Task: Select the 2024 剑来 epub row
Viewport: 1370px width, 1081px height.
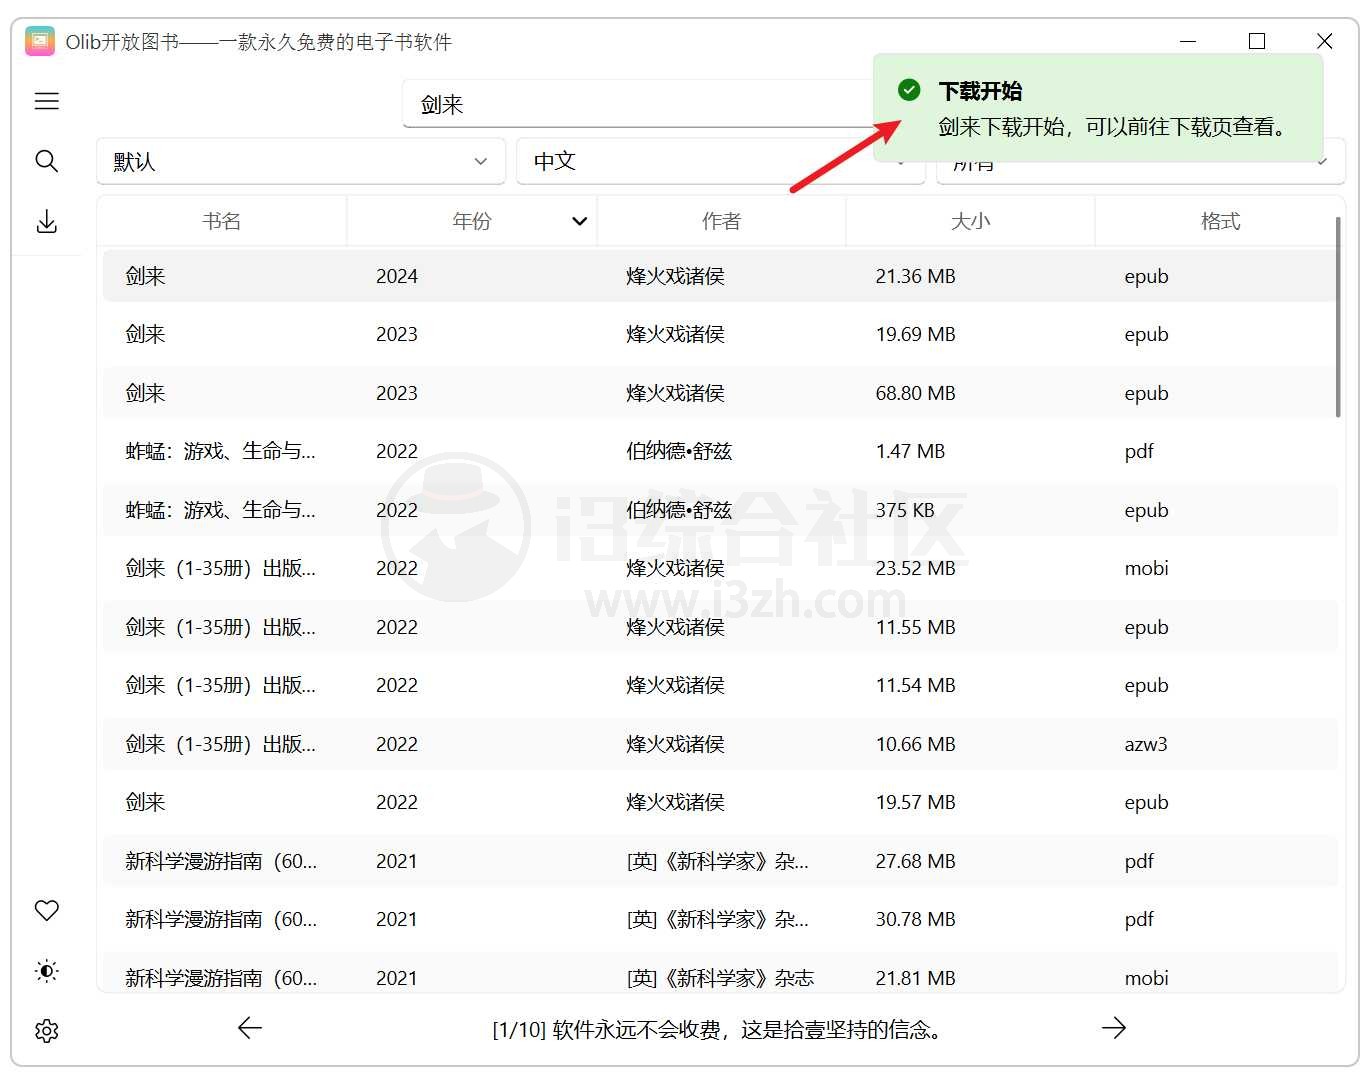Action: click(718, 276)
